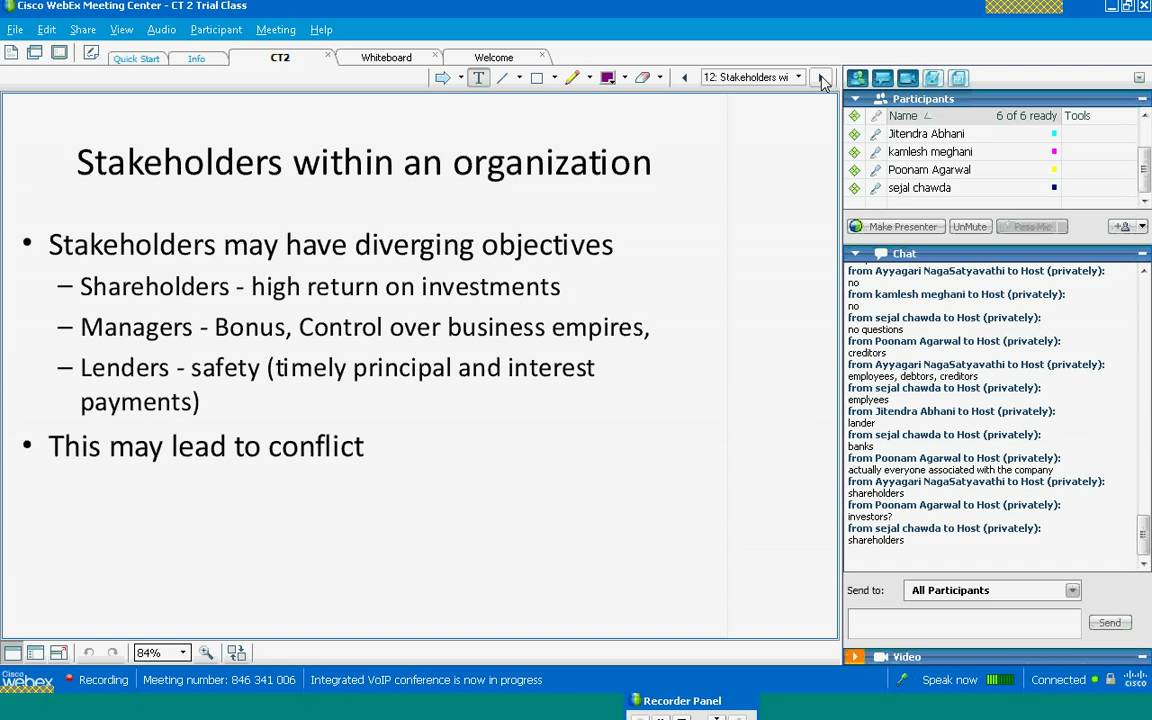Click the second window-layout toolbar icon

pyautogui.click(x=35, y=52)
